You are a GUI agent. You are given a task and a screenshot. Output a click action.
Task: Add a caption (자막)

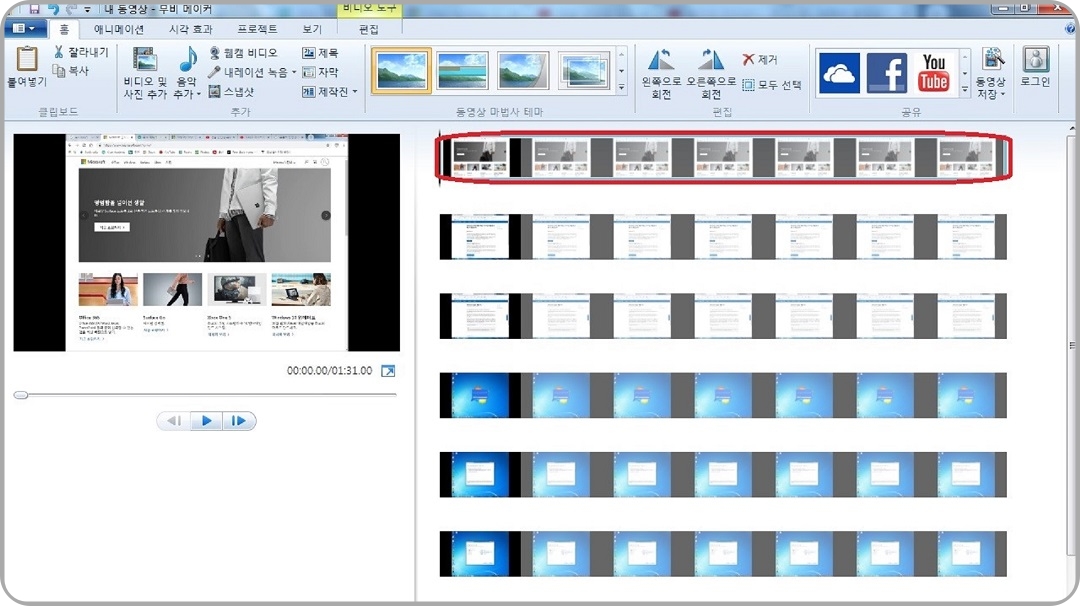coord(320,72)
